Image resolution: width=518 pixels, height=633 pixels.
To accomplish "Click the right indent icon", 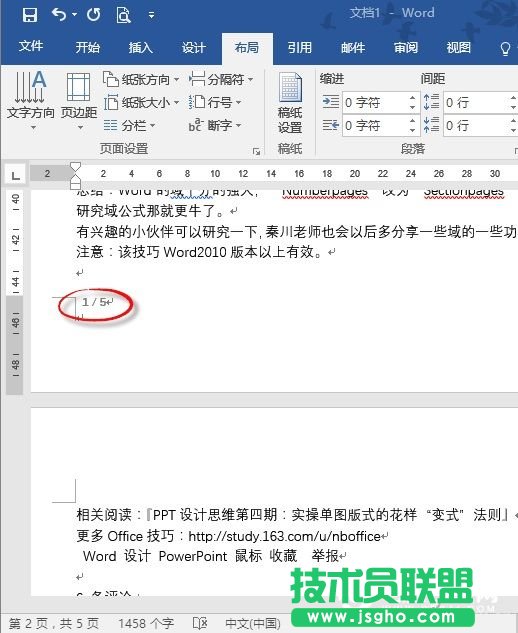I will coord(331,126).
